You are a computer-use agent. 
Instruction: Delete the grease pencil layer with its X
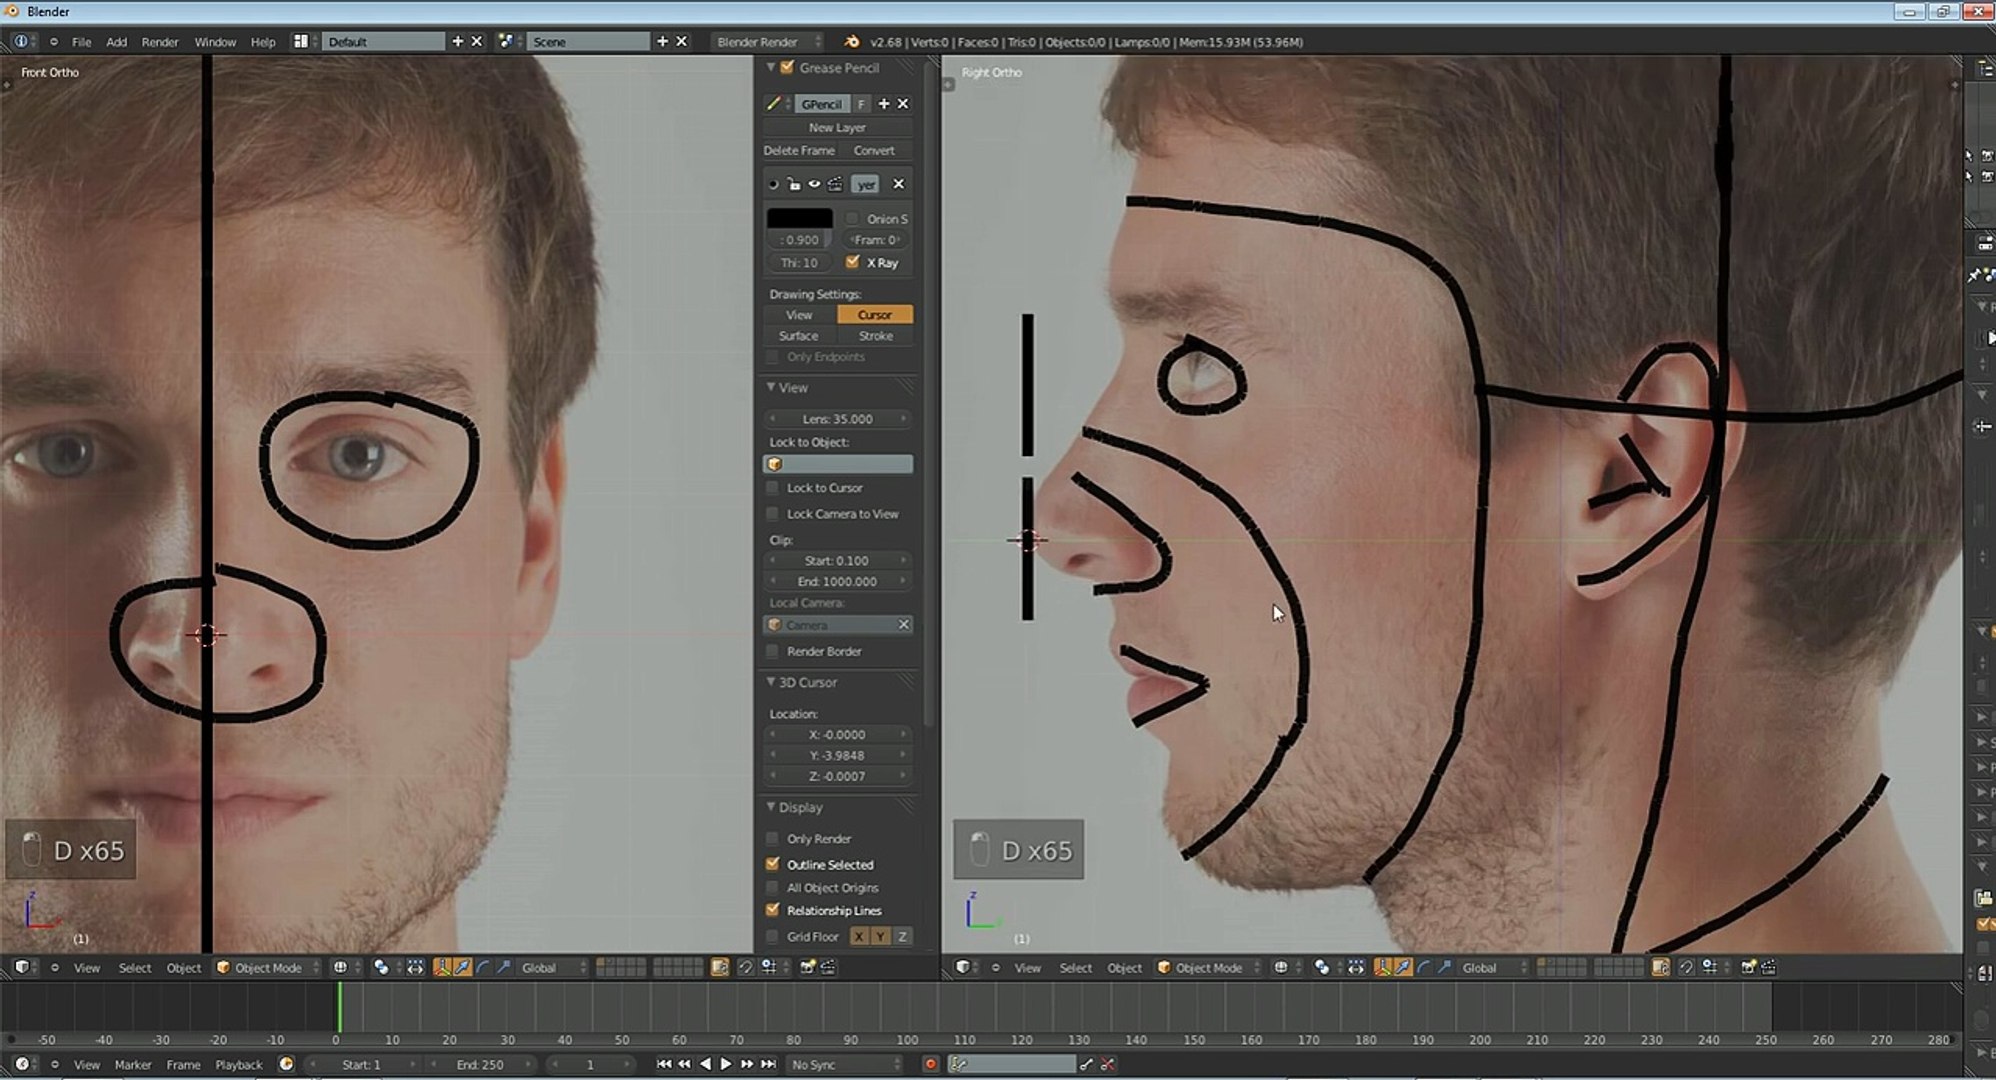[x=898, y=184]
